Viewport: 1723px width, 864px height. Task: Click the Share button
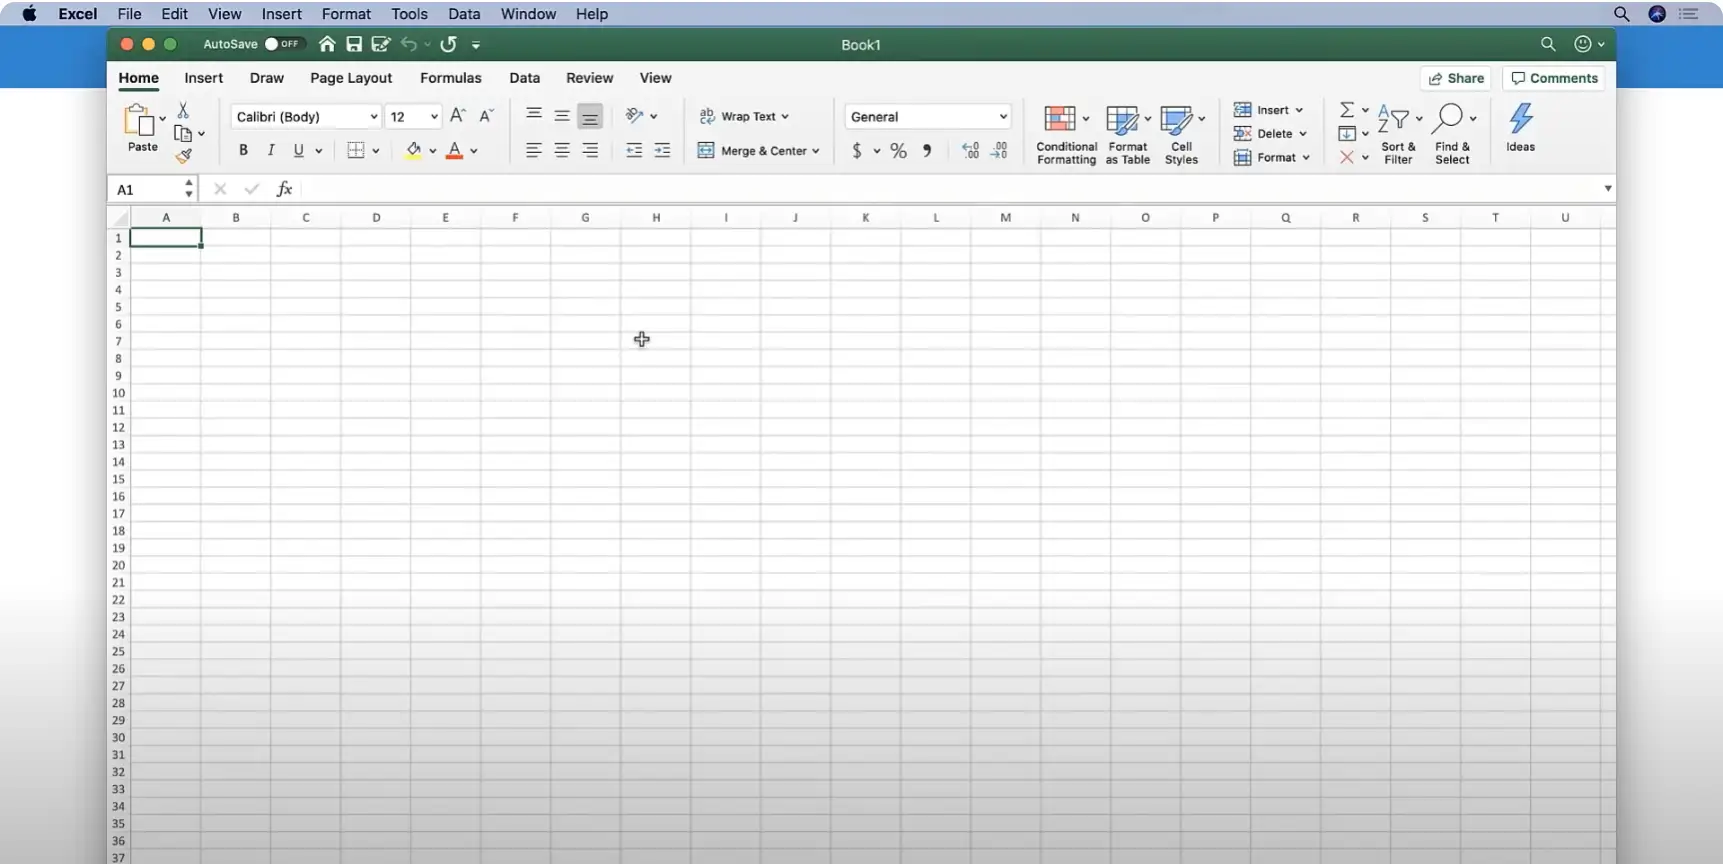[1456, 78]
